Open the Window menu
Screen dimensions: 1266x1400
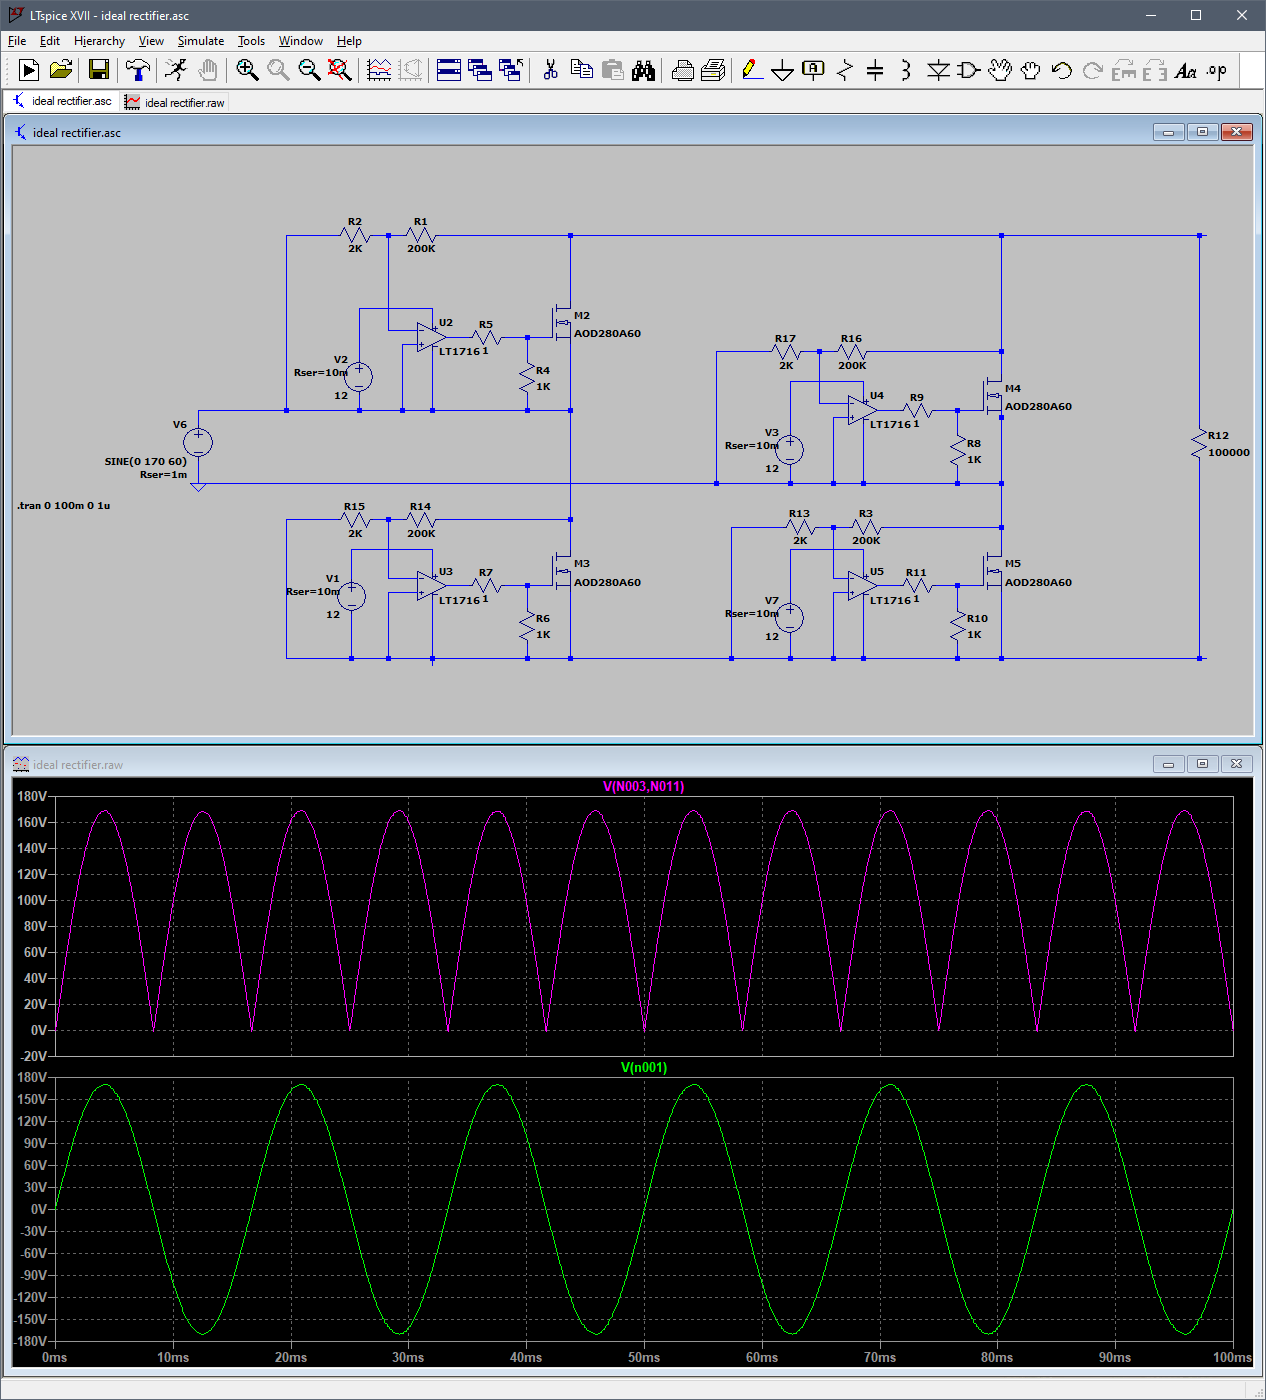(x=300, y=41)
